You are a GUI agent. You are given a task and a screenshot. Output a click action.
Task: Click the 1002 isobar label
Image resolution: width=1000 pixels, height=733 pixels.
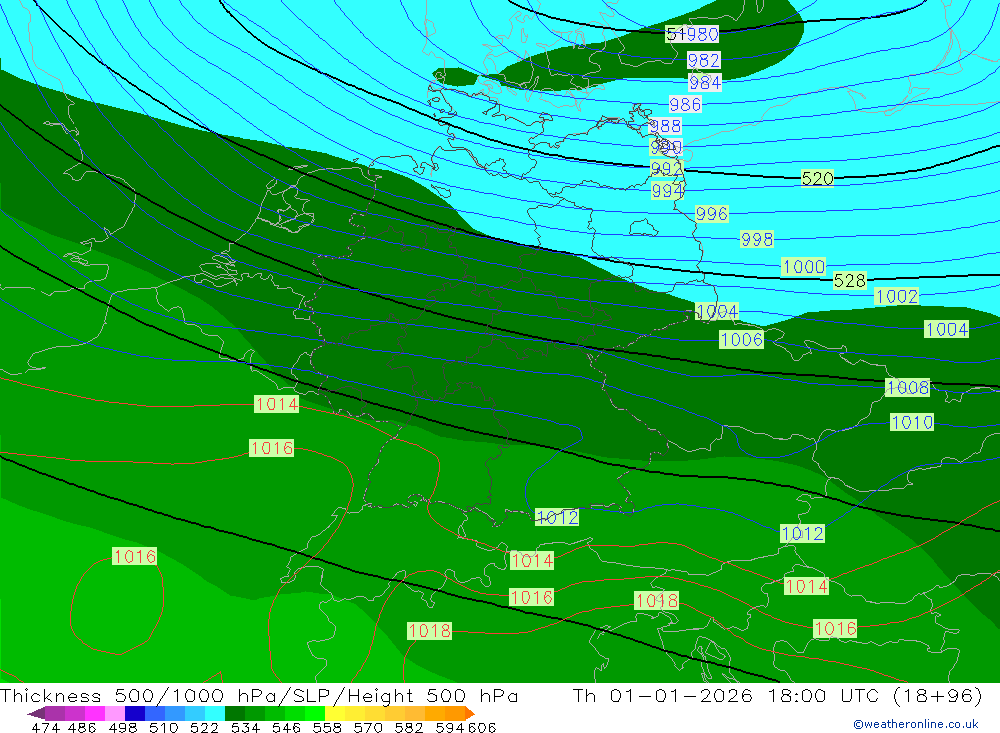click(897, 296)
